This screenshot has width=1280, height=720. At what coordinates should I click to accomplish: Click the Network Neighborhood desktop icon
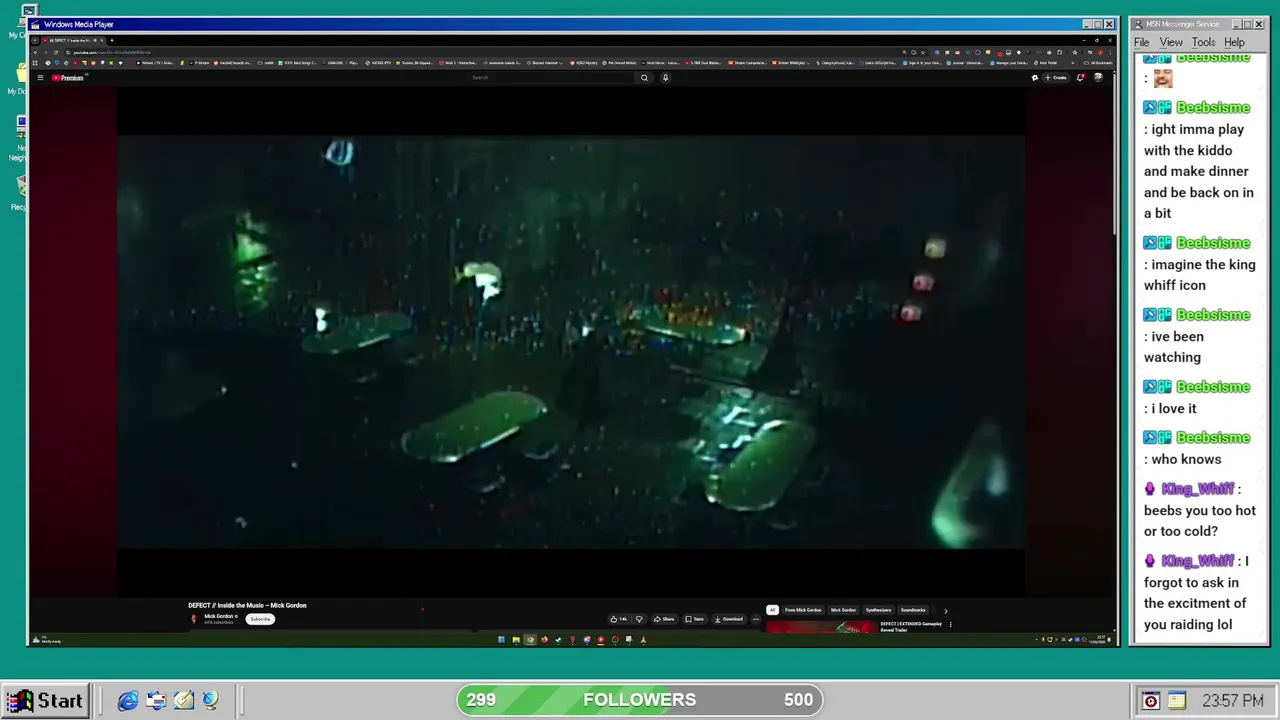click(20, 138)
